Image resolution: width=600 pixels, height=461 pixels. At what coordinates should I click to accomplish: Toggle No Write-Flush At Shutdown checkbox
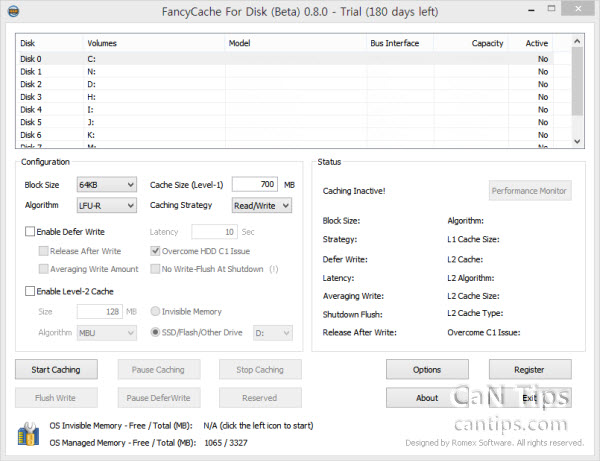pos(155,269)
